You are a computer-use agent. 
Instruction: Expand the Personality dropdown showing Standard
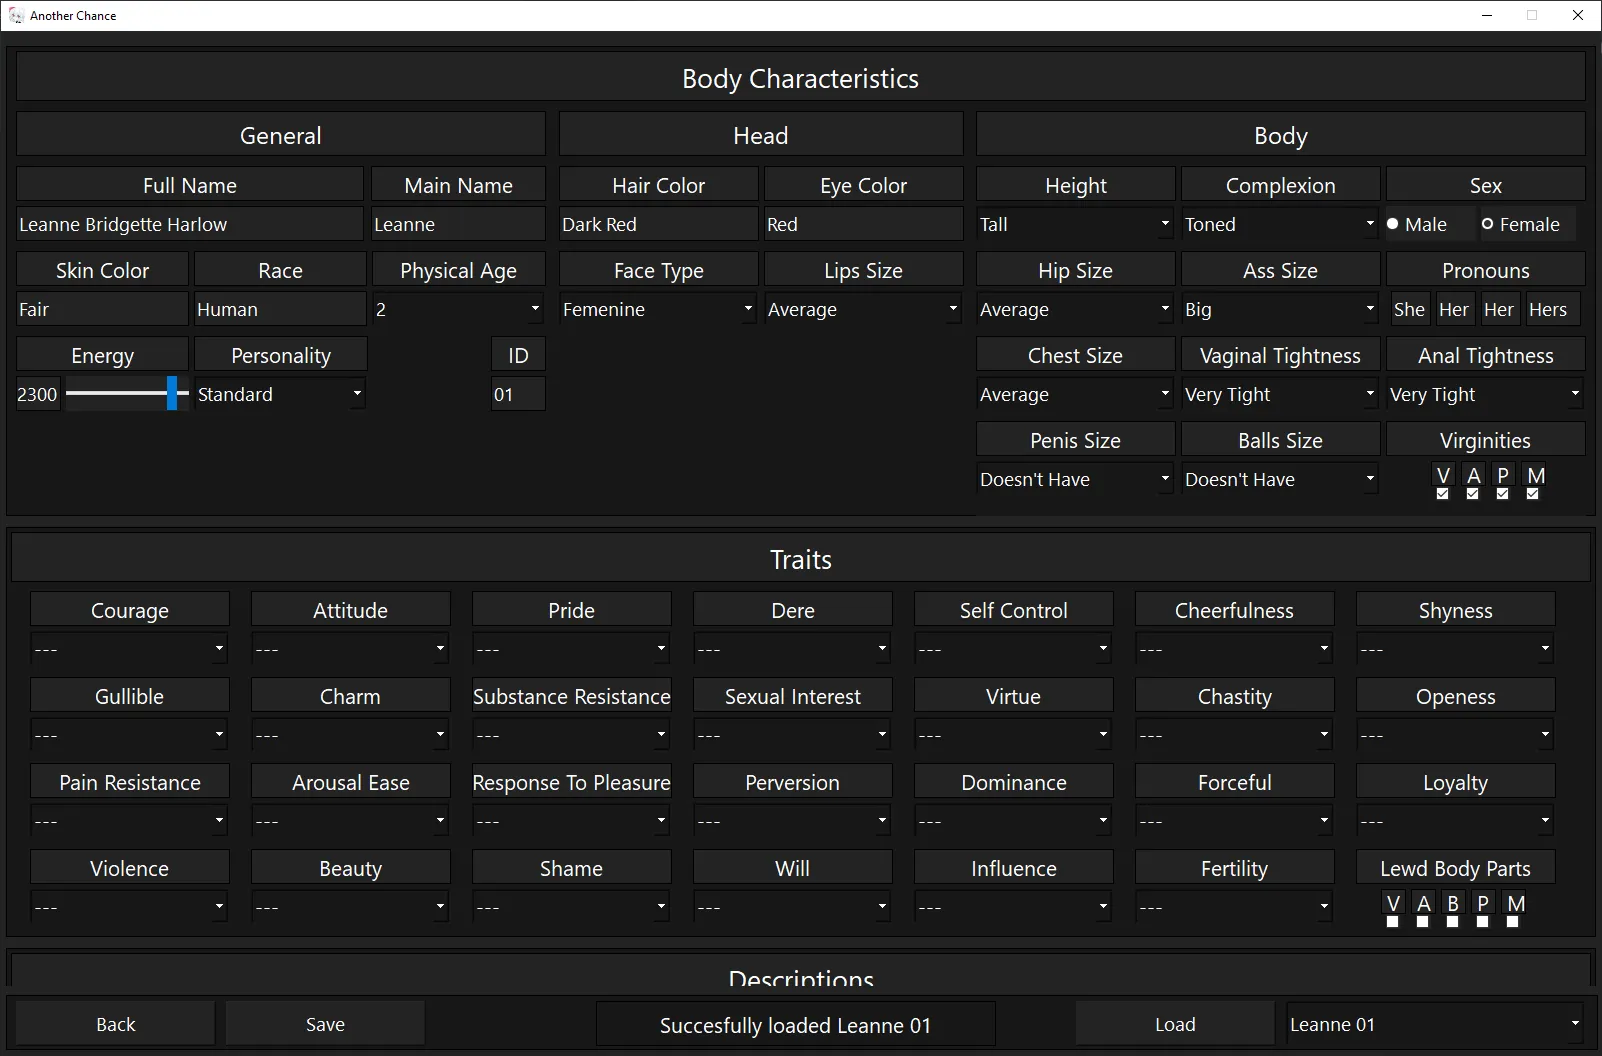coord(280,394)
